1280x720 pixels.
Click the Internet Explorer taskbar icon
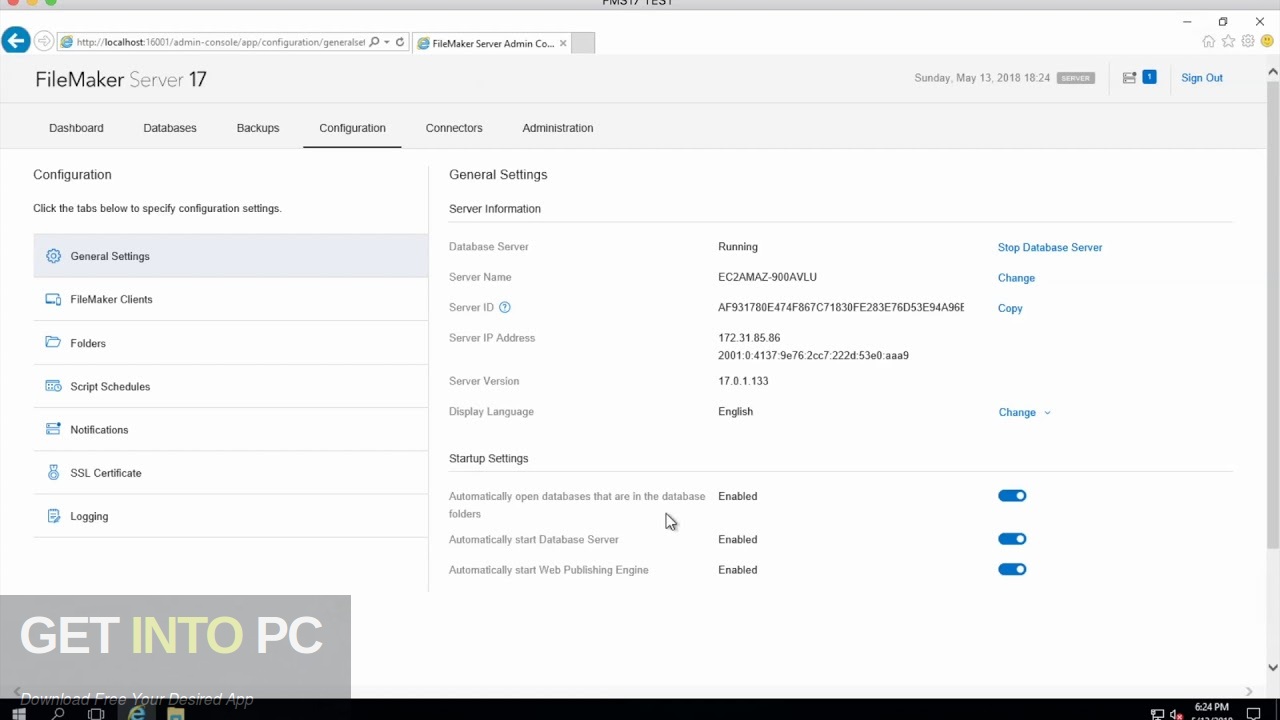(137, 713)
